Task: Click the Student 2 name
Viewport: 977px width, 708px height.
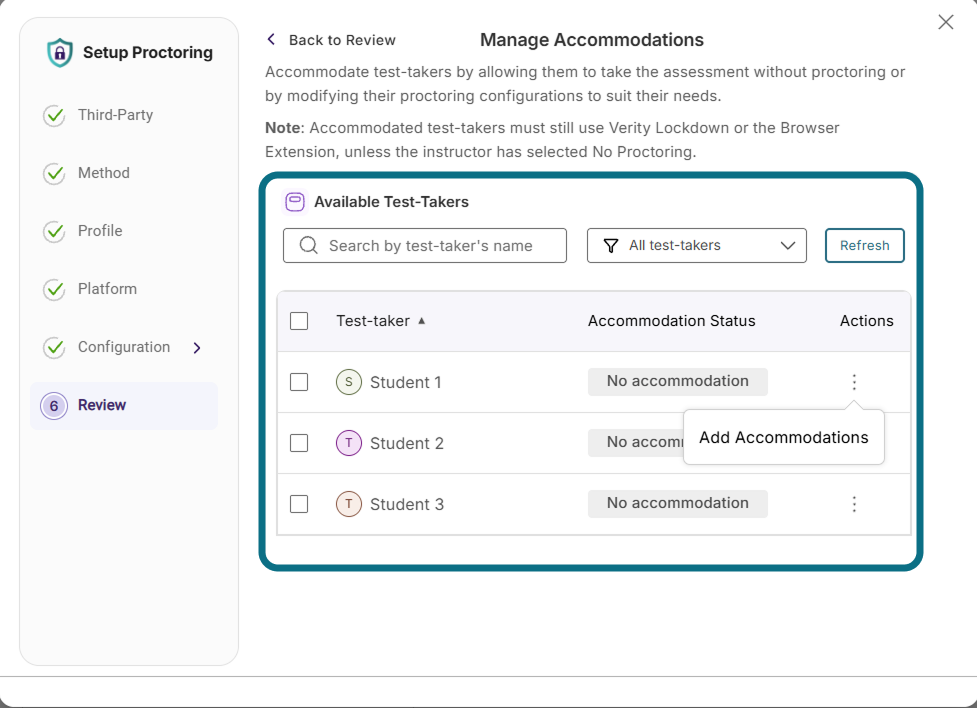Action: (x=407, y=443)
